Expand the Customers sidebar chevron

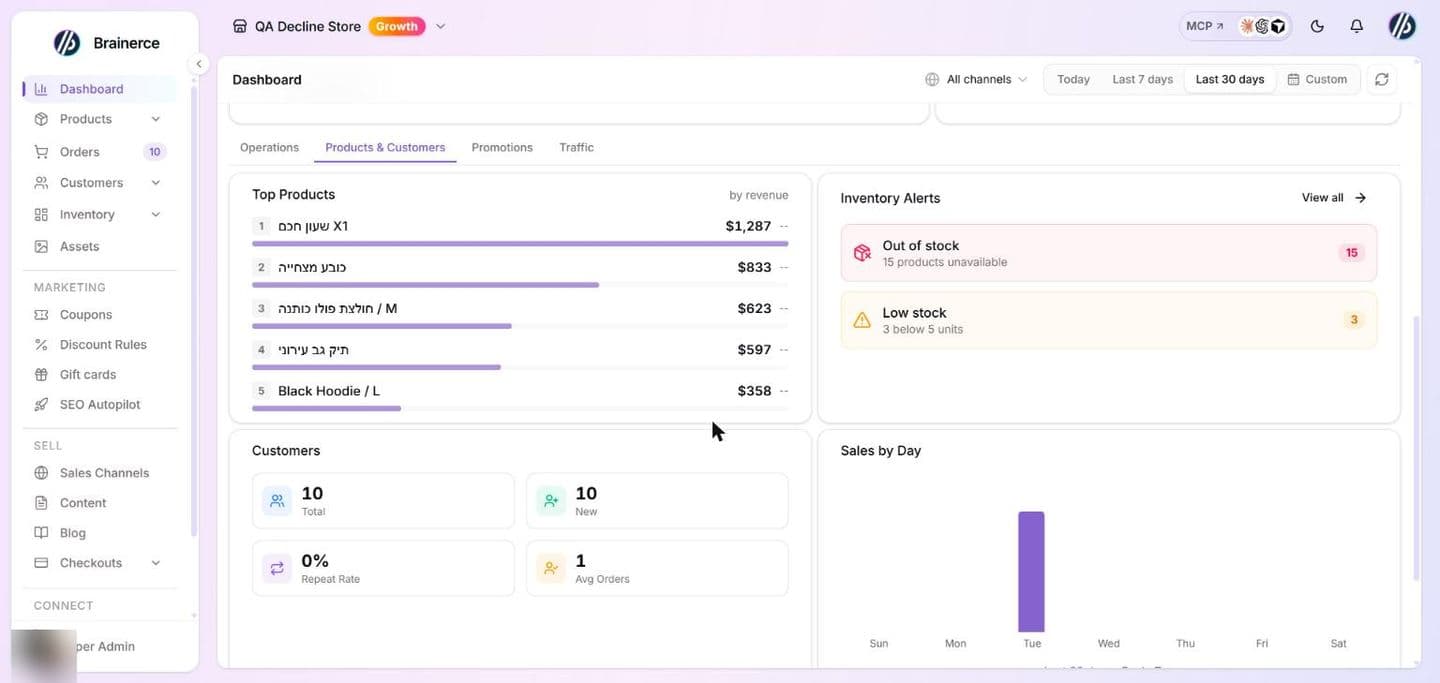(x=155, y=183)
